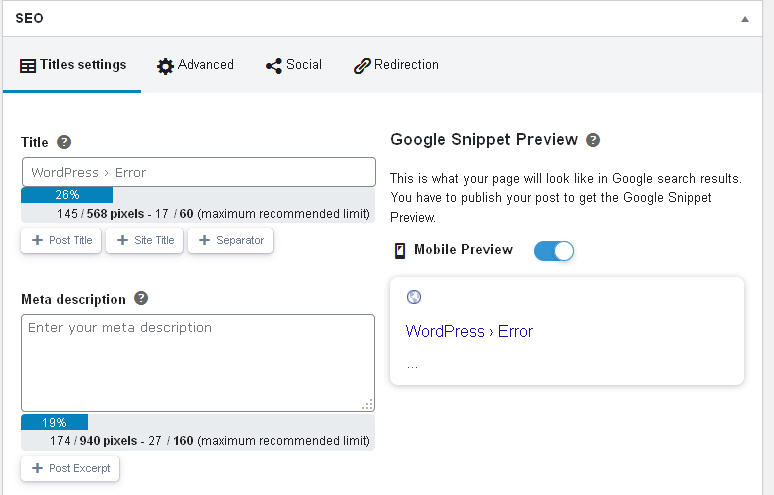Turn off the Mobile Preview switch

[554, 251]
